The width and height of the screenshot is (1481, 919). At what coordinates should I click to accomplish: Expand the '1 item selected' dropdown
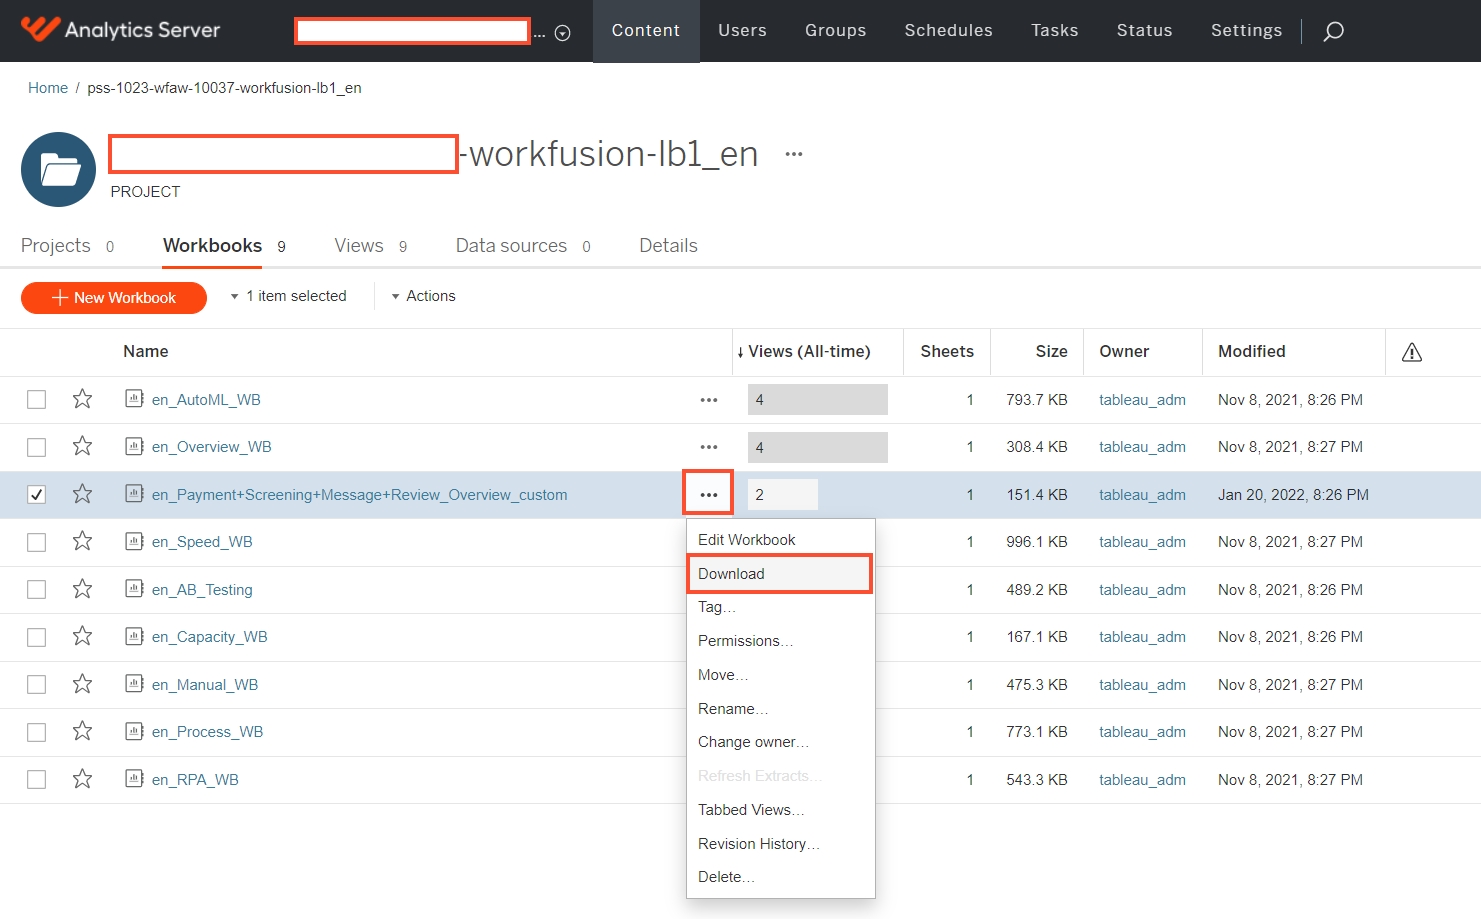coord(289,296)
